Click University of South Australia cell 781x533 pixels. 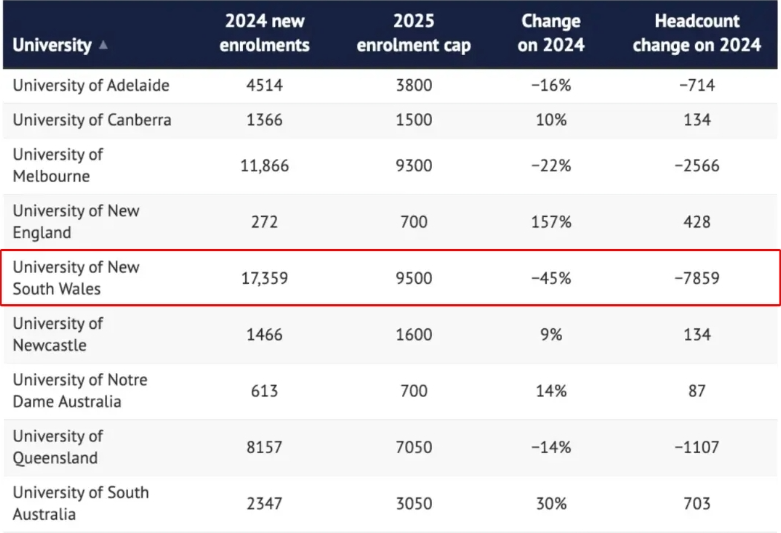click(80, 503)
